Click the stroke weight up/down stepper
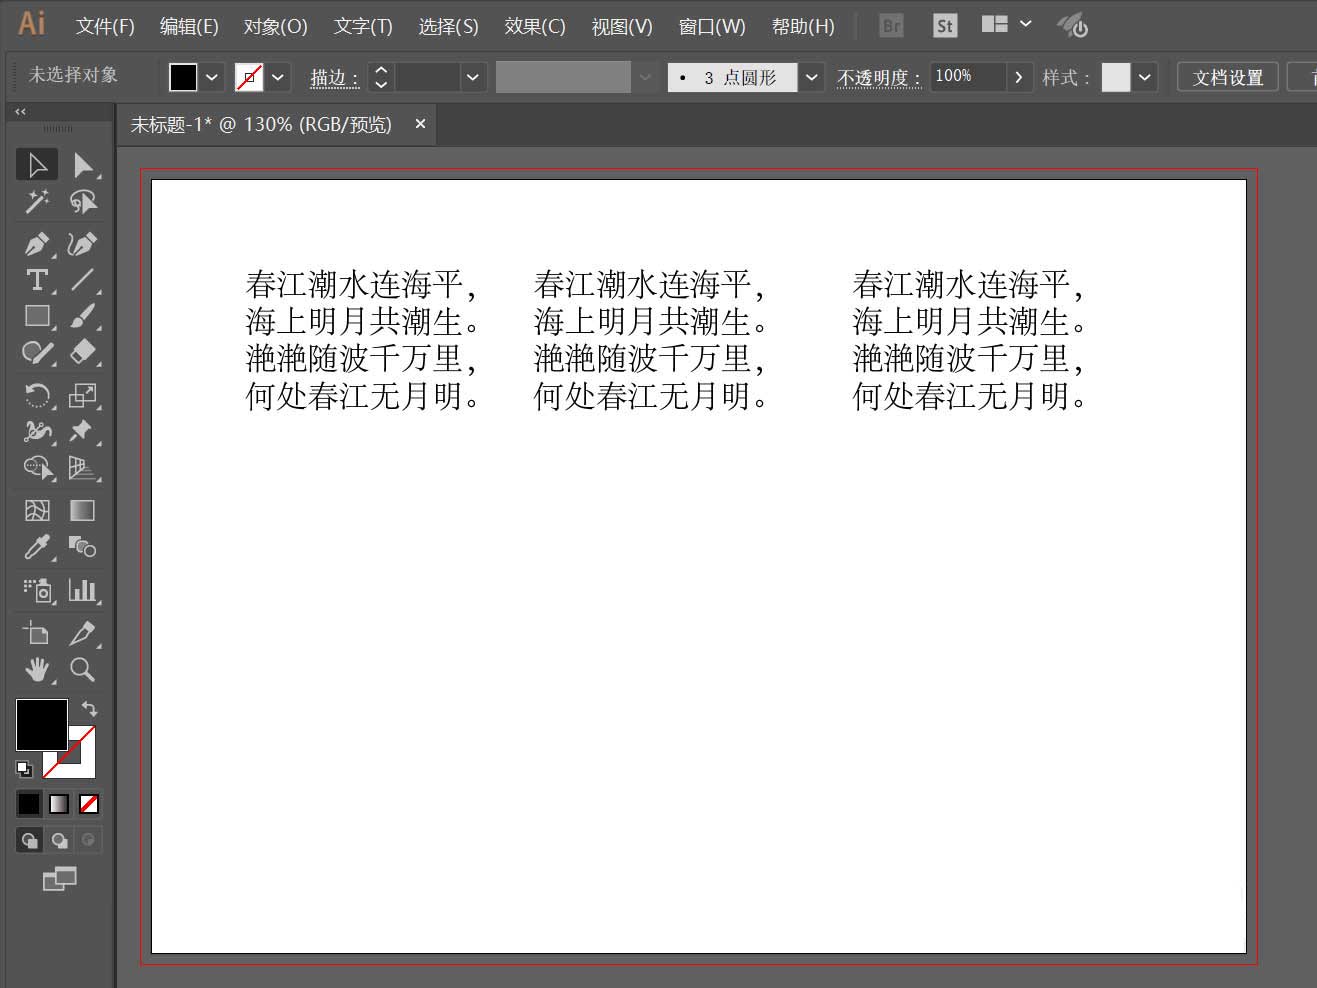 click(x=381, y=77)
